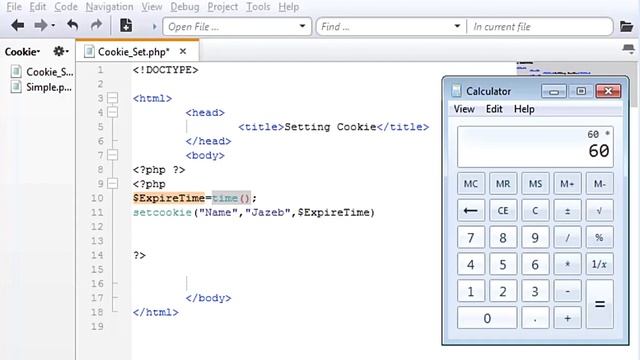Click the multiply button on Calculator
This screenshot has height=360, width=640.
(x=567, y=264)
